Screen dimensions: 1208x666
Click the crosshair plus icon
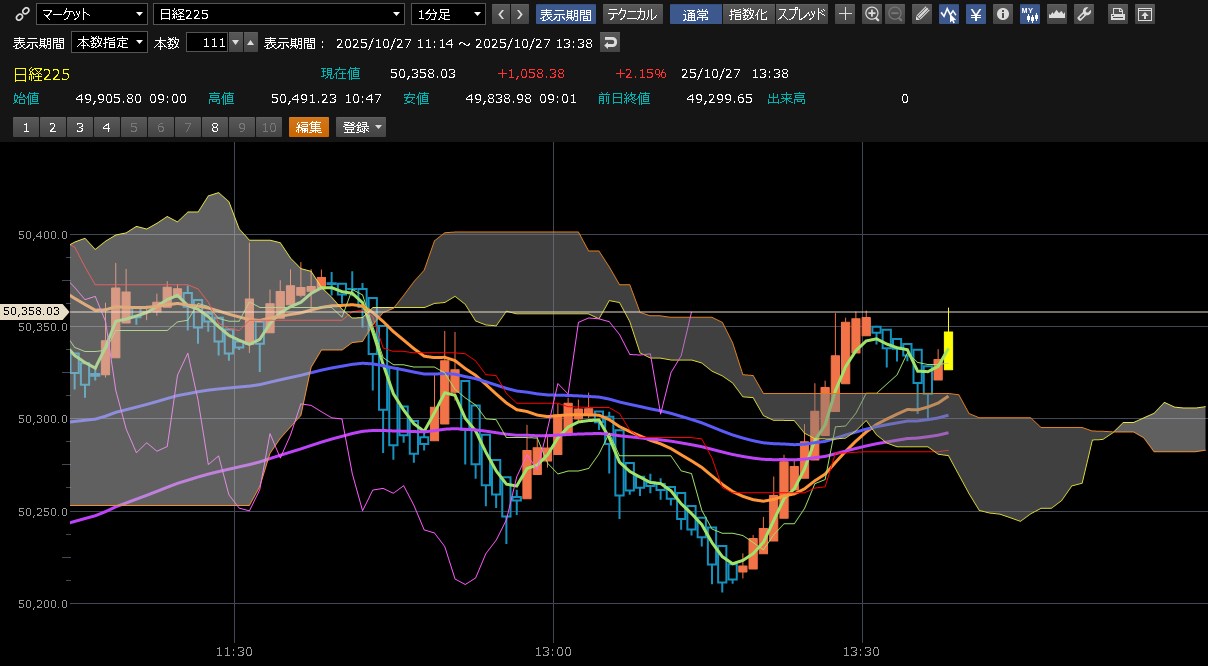(845, 14)
